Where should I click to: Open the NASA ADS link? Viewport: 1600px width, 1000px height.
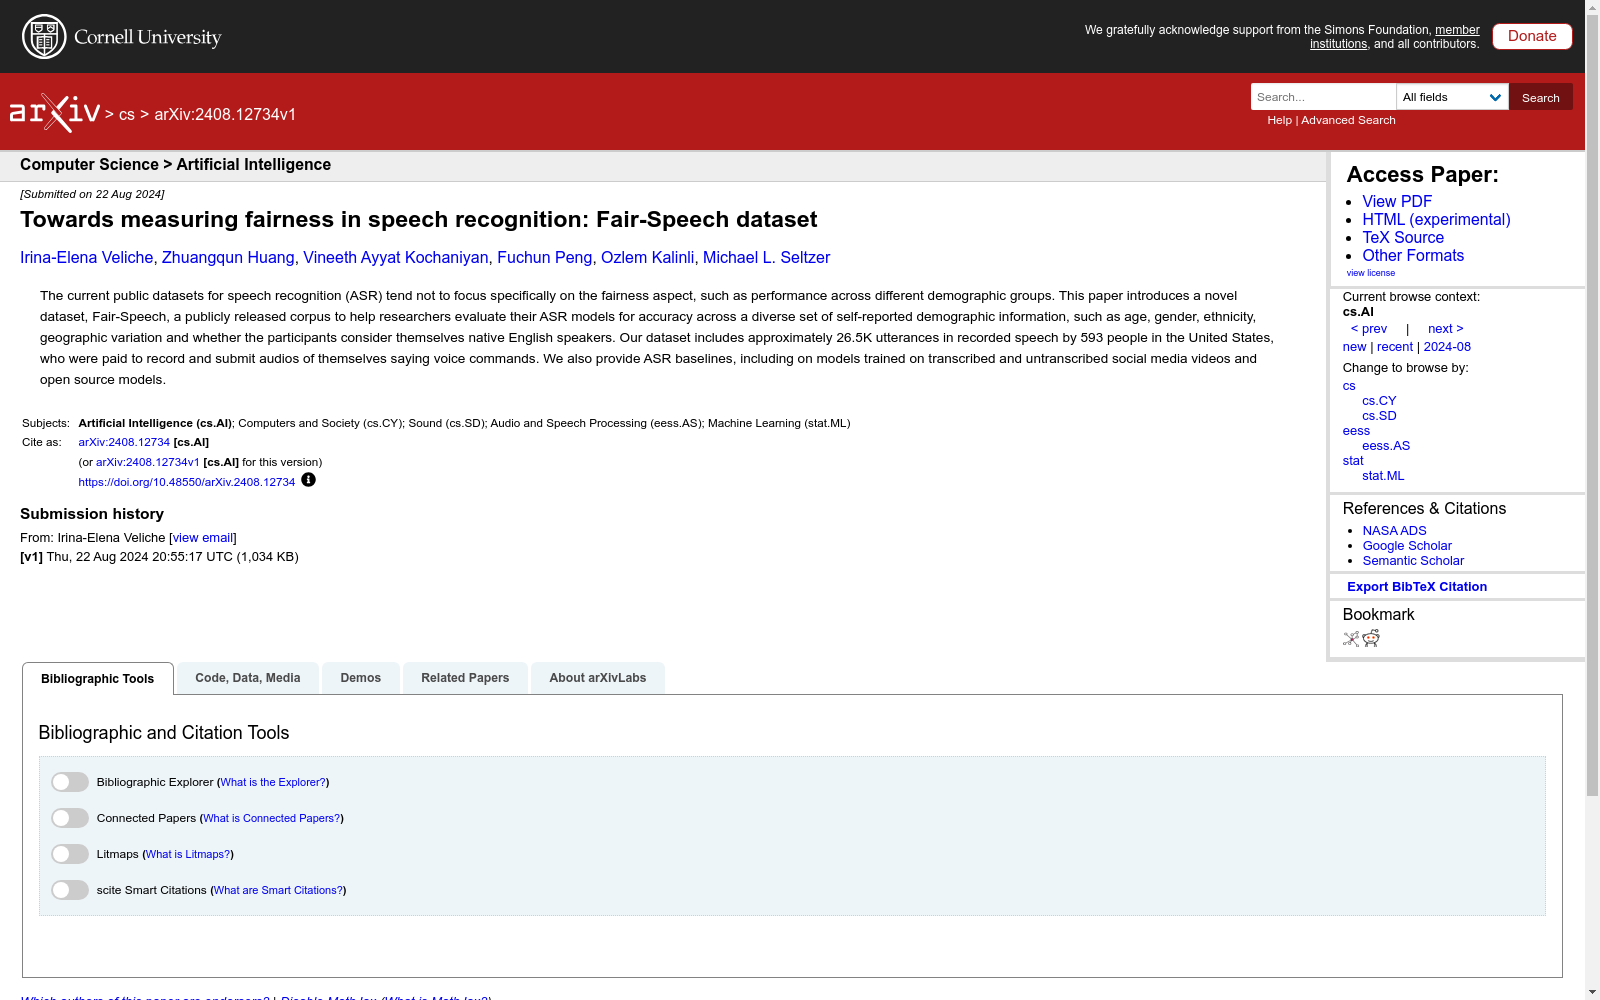(1394, 531)
